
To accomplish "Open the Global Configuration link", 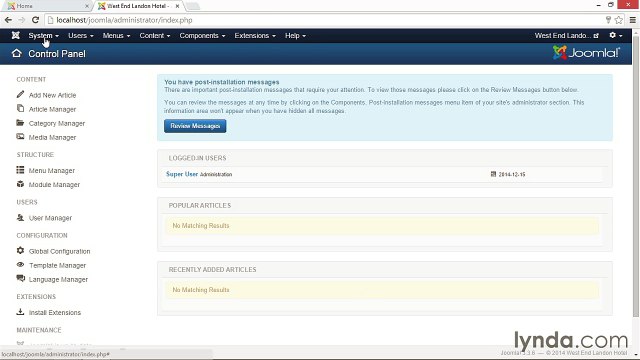I will coord(59,251).
